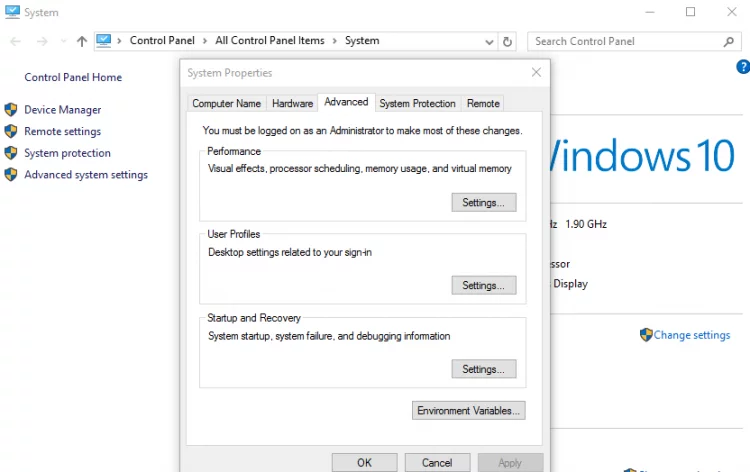Viewport: 750px width, 472px height.
Task: Expand the address bar history dropdown
Action: point(489,42)
